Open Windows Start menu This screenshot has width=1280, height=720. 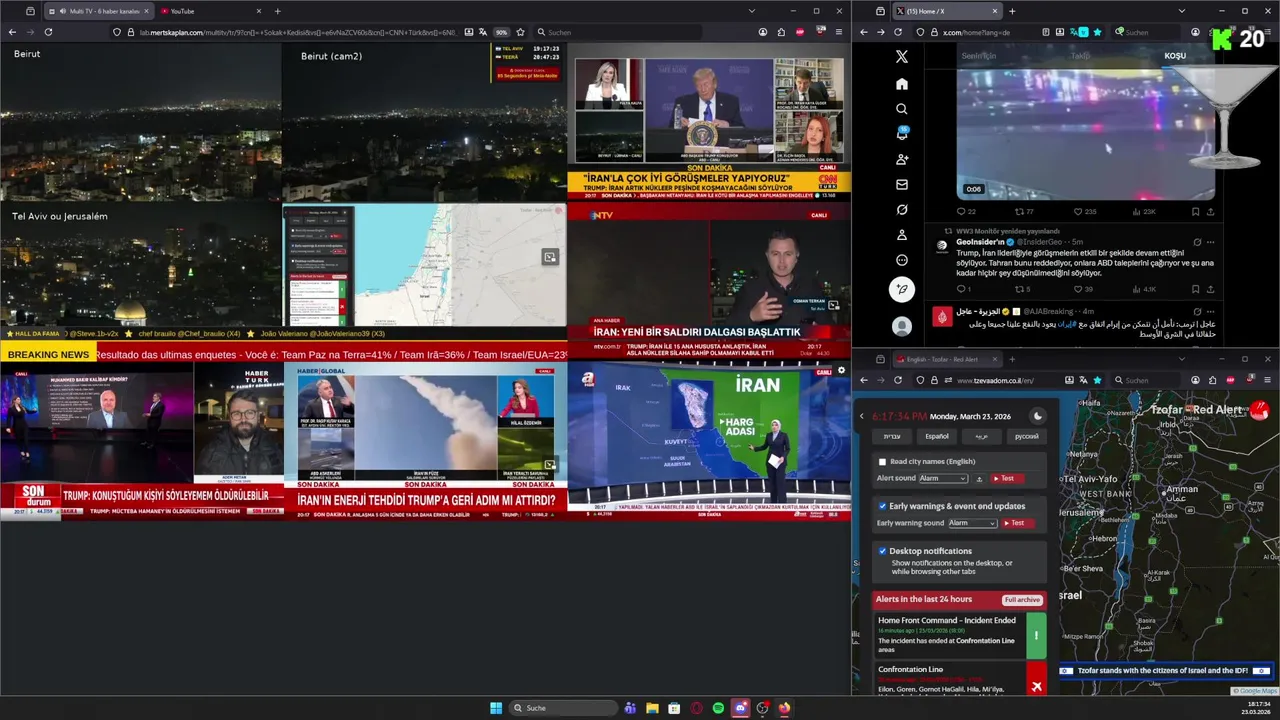coord(496,708)
